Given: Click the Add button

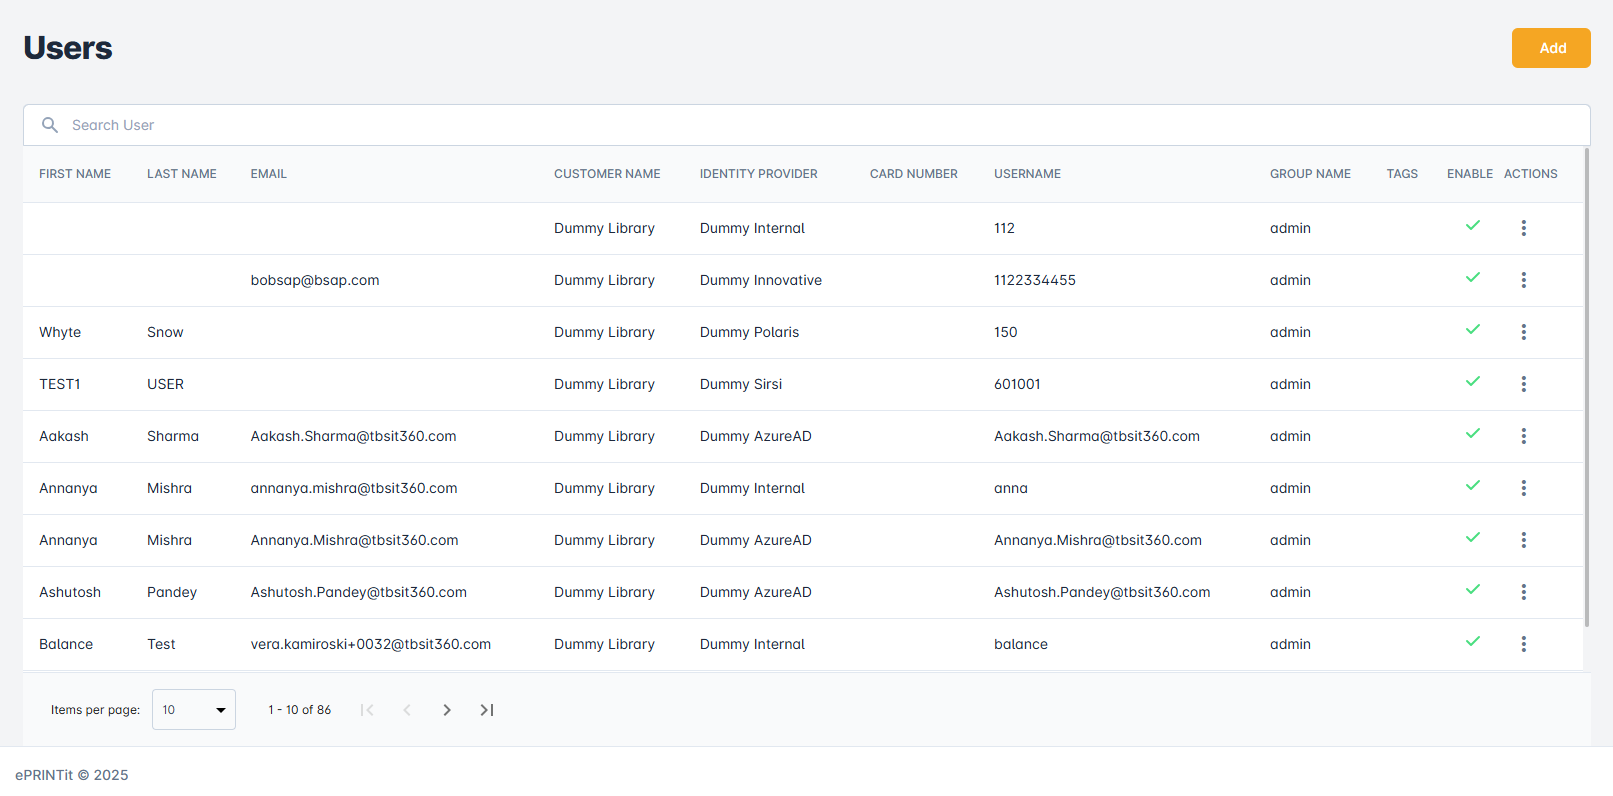Looking at the screenshot, I should click(1550, 48).
